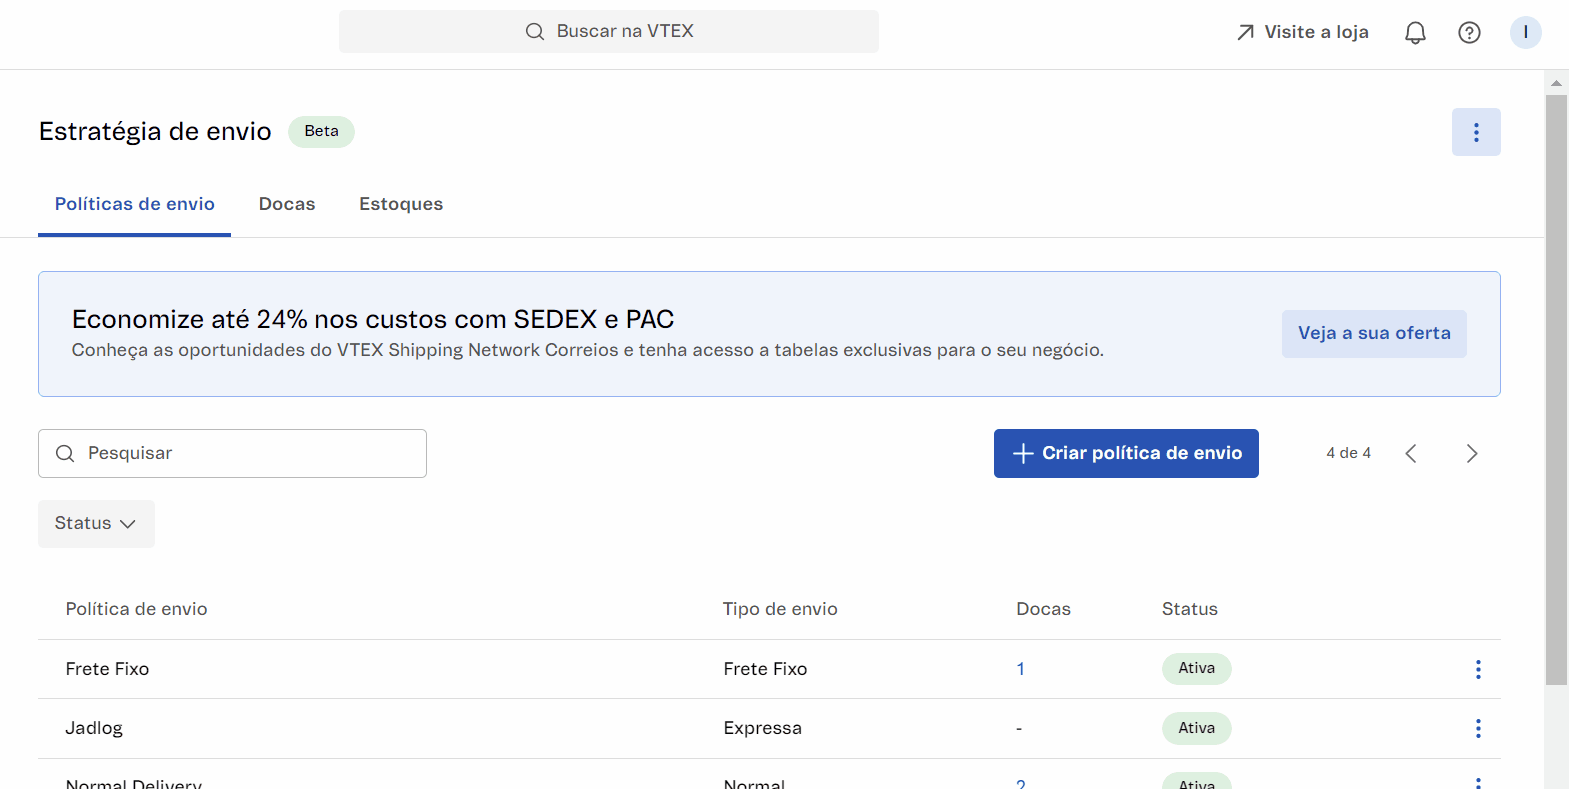Open the user profile avatar
Viewport: 1569px width, 789px height.
1525,33
